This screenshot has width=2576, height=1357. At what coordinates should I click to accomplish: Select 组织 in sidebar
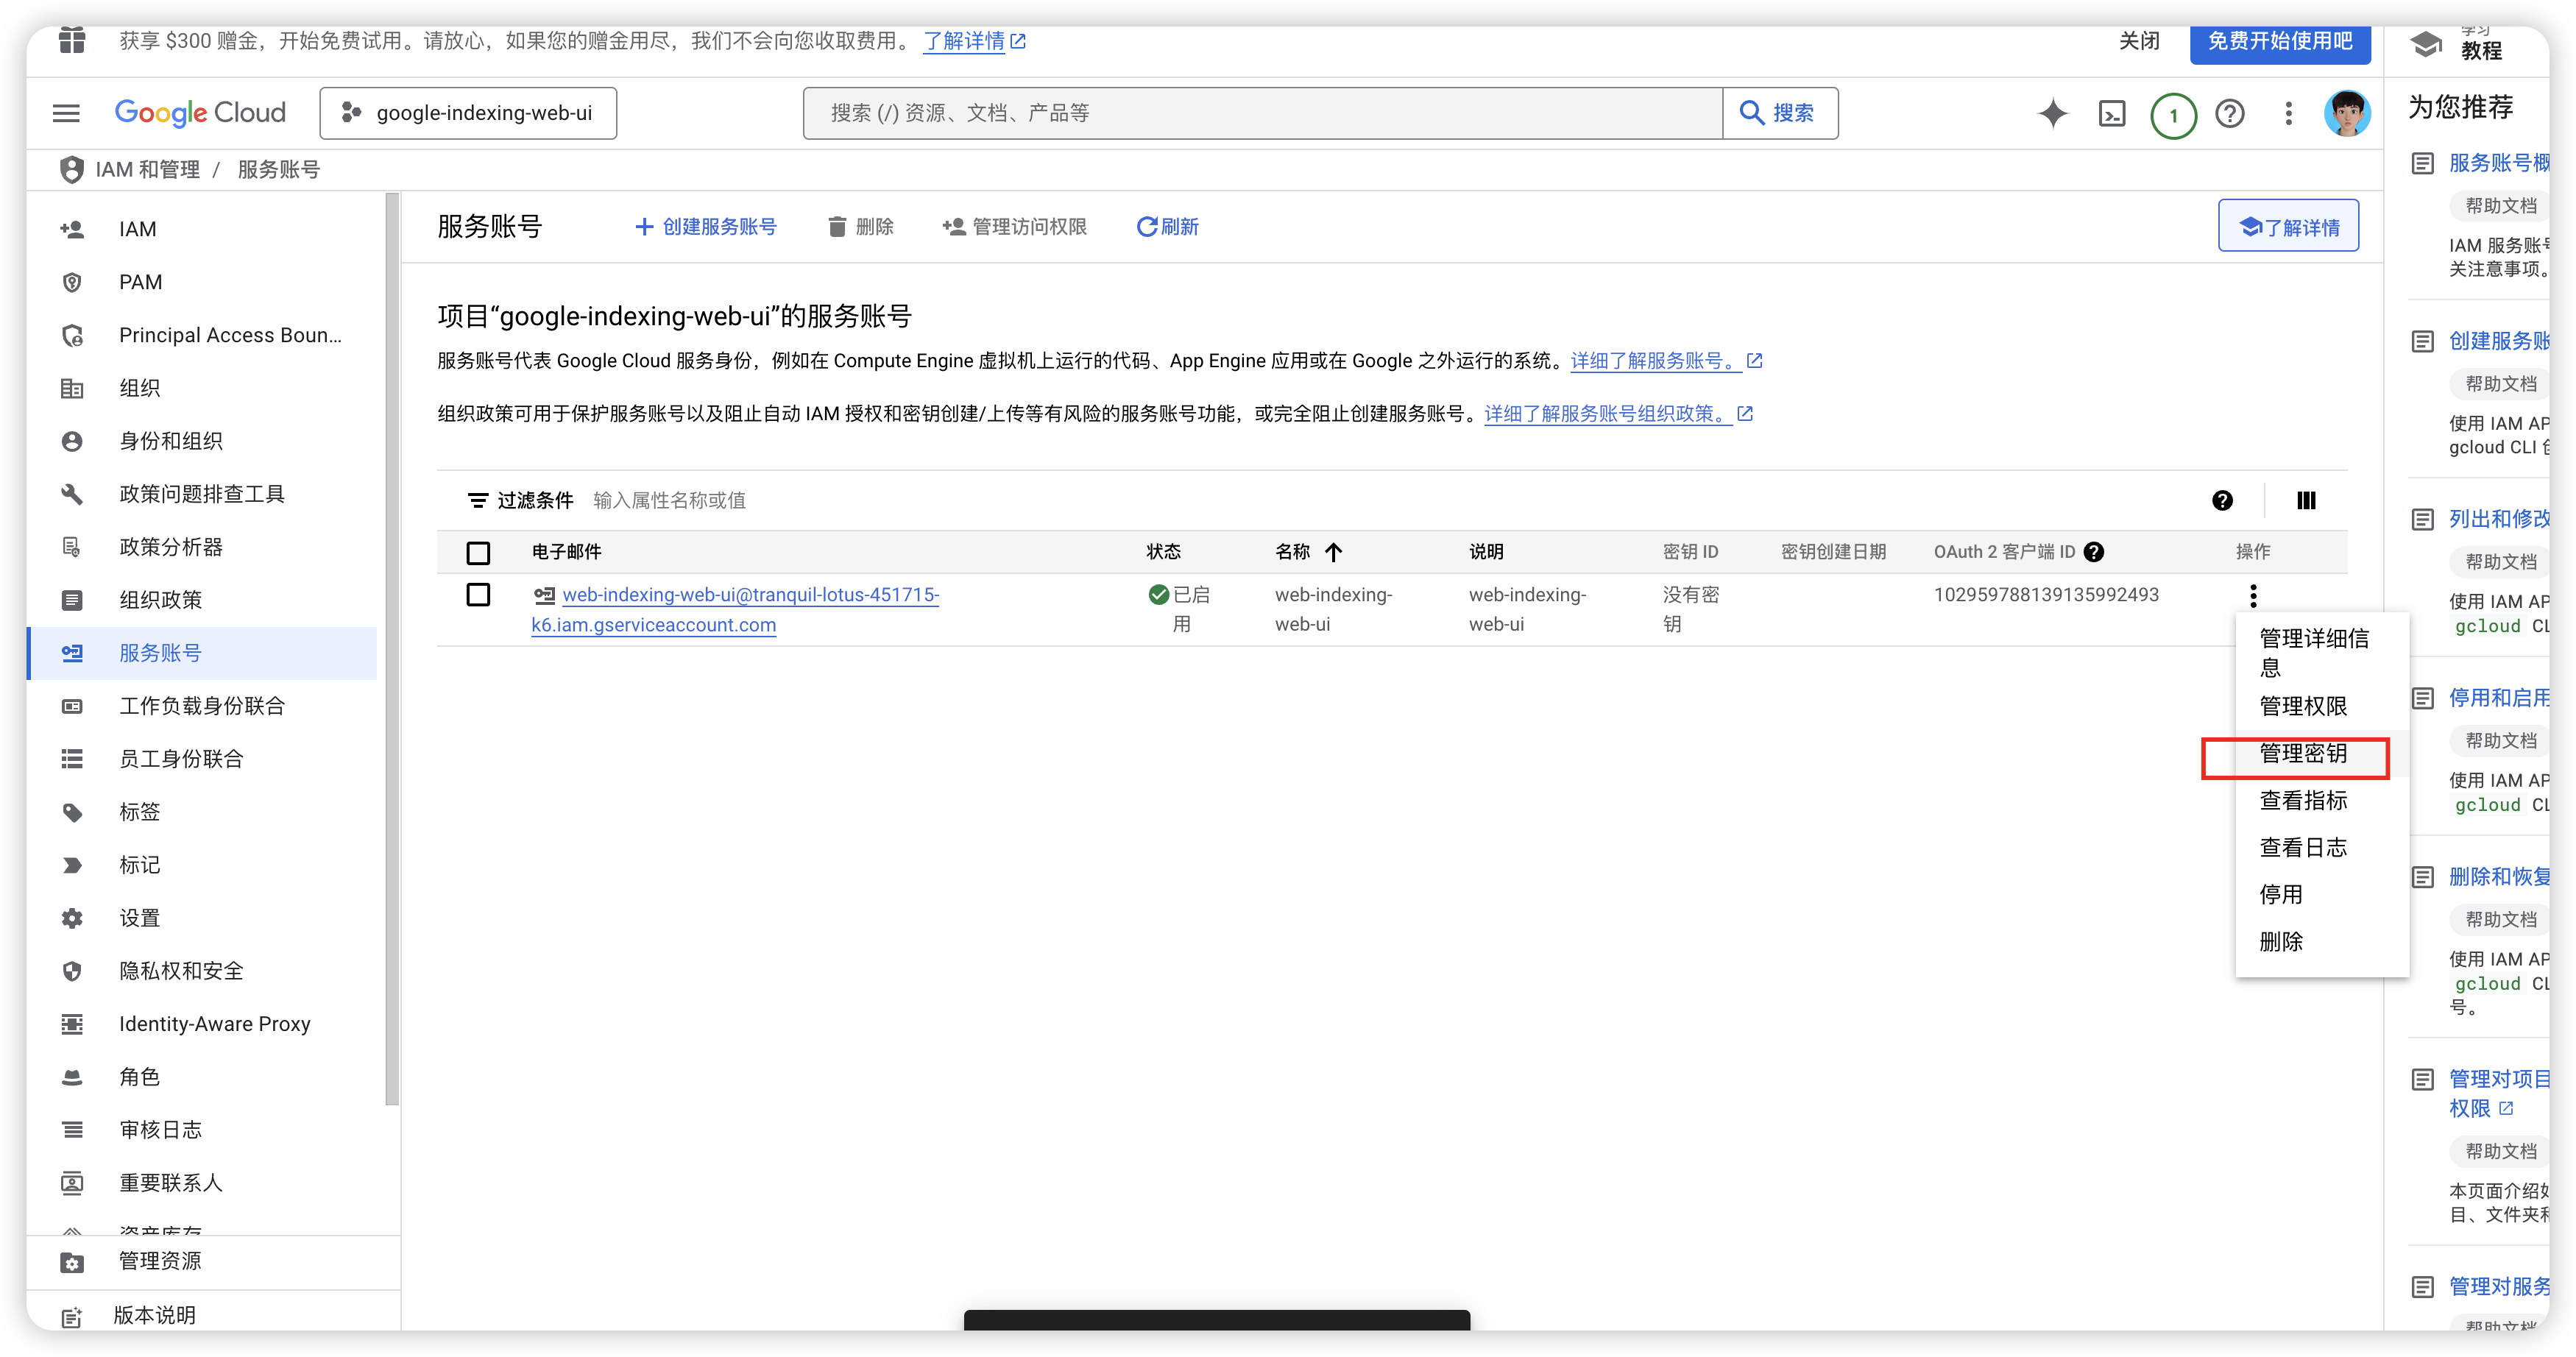tap(202, 388)
